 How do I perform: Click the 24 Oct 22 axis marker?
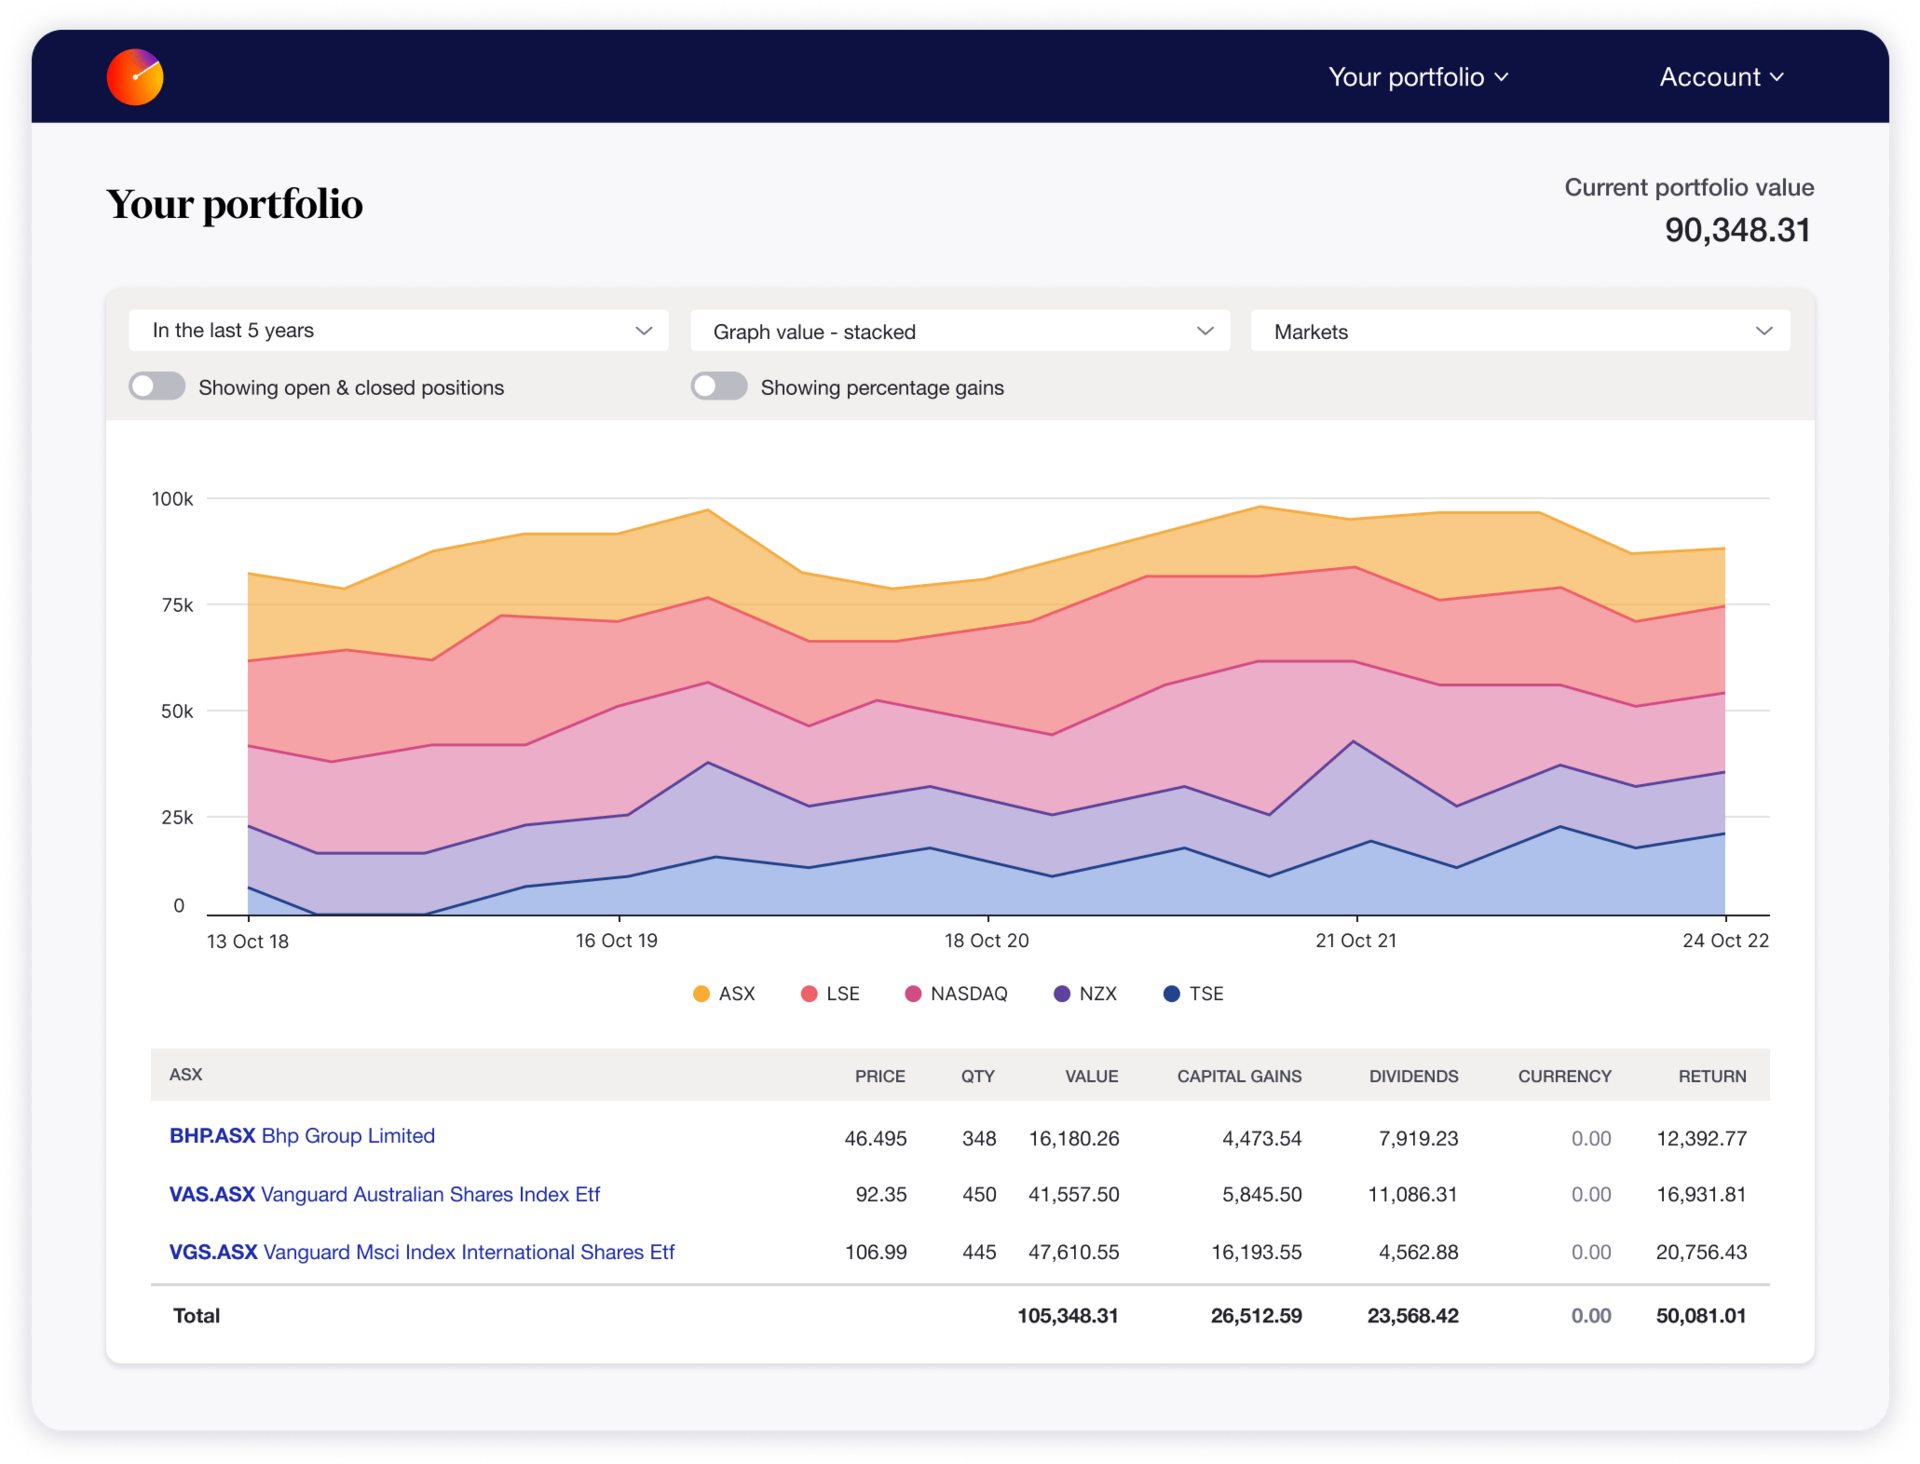(1726, 941)
